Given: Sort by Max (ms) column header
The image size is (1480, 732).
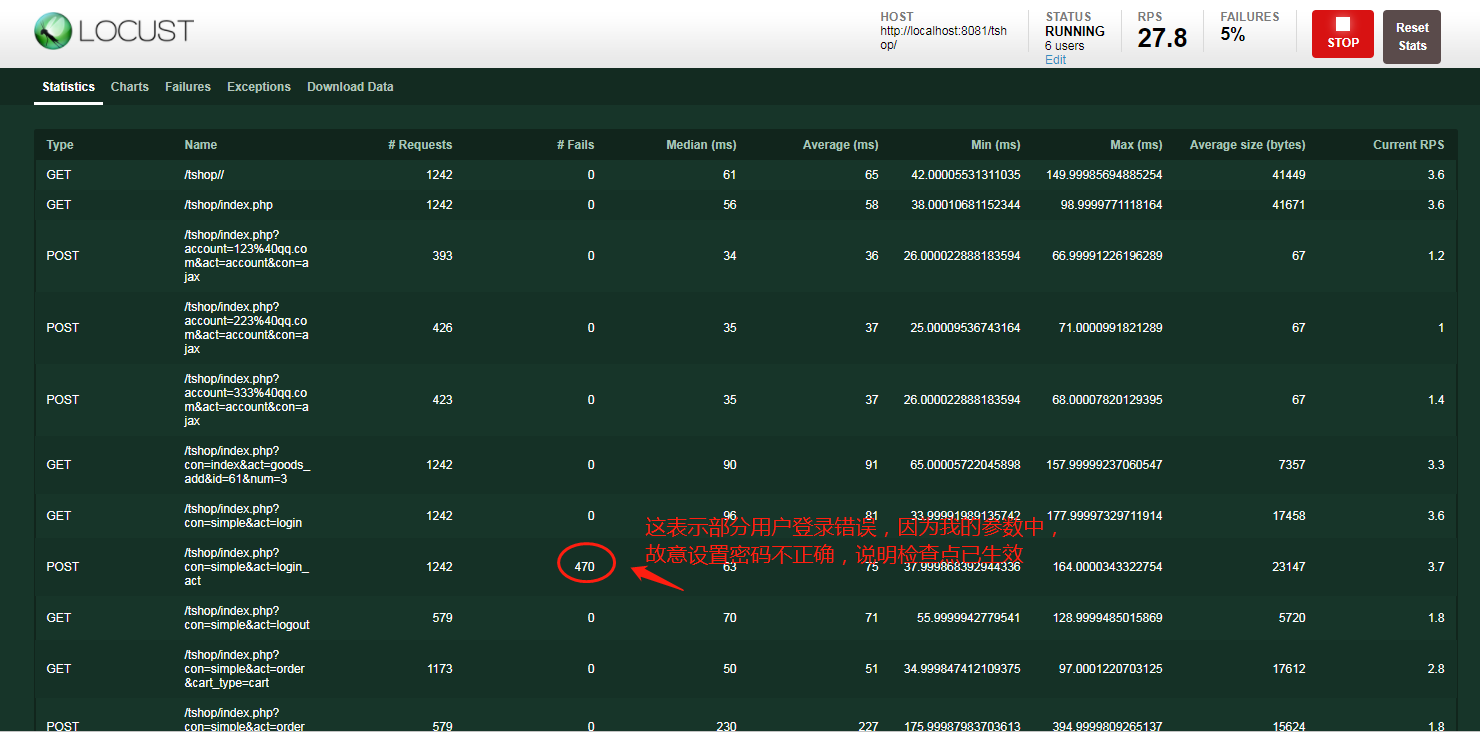Looking at the screenshot, I should click(1136, 145).
